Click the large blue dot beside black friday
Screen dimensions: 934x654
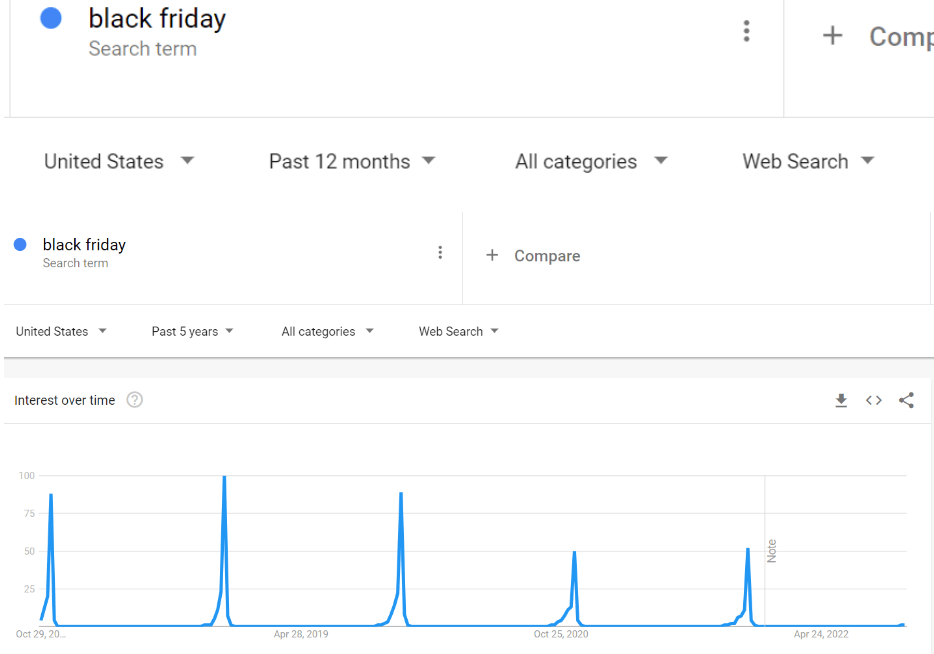tap(51, 19)
